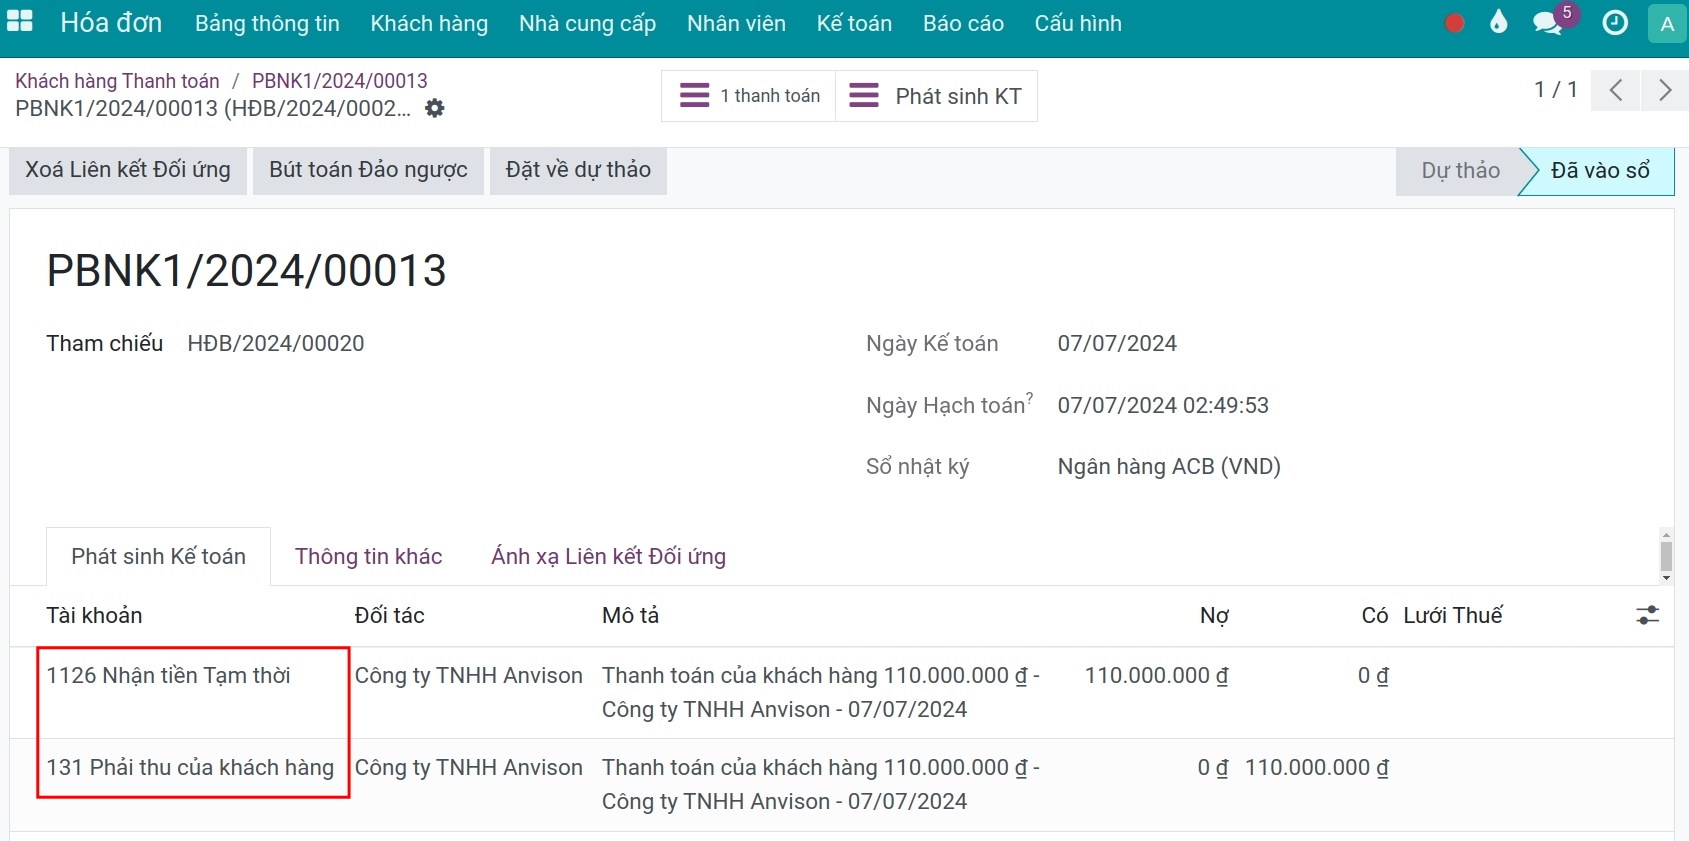The width and height of the screenshot is (1689, 841).
Task: Click description cell in 131 row
Action: [820, 784]
